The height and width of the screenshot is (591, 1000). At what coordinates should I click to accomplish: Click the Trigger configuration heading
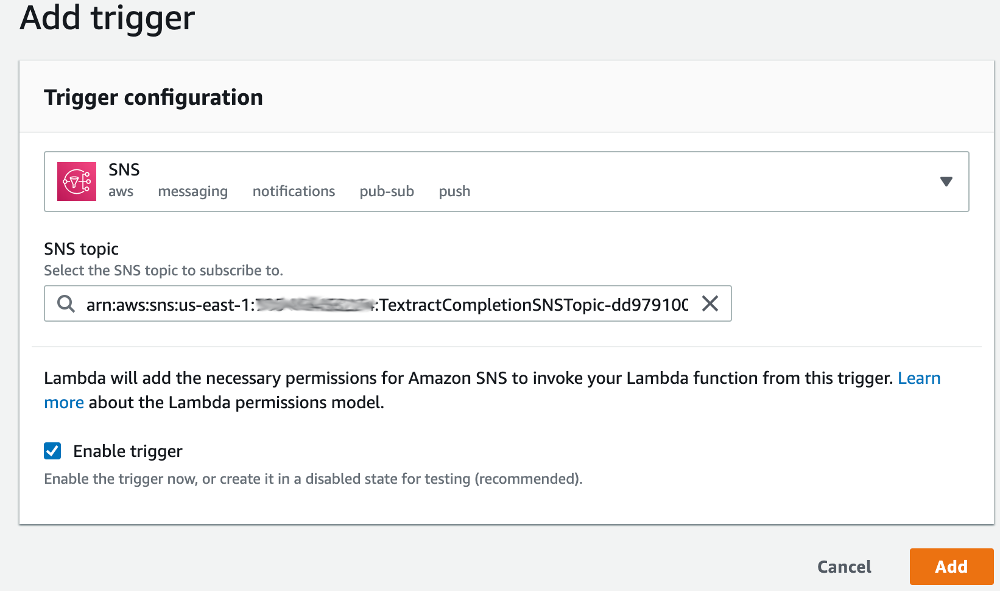[153, 98]
